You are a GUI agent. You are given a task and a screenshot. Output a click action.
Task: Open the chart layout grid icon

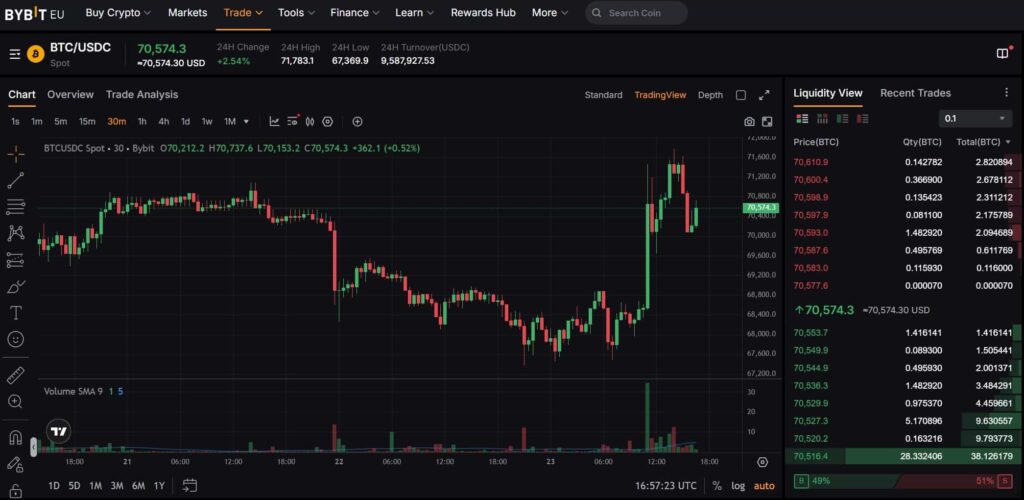(x=767, y=121)
